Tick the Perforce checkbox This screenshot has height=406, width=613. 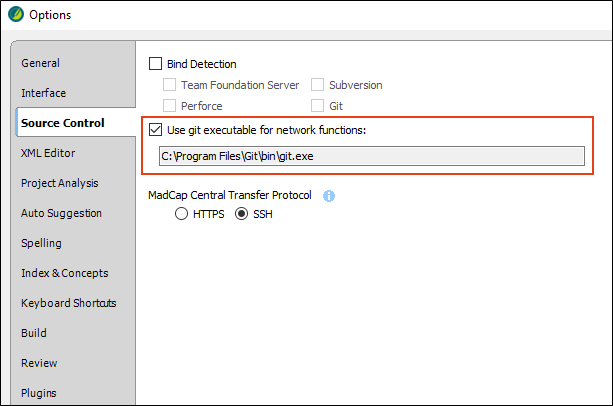click(169, 106)
